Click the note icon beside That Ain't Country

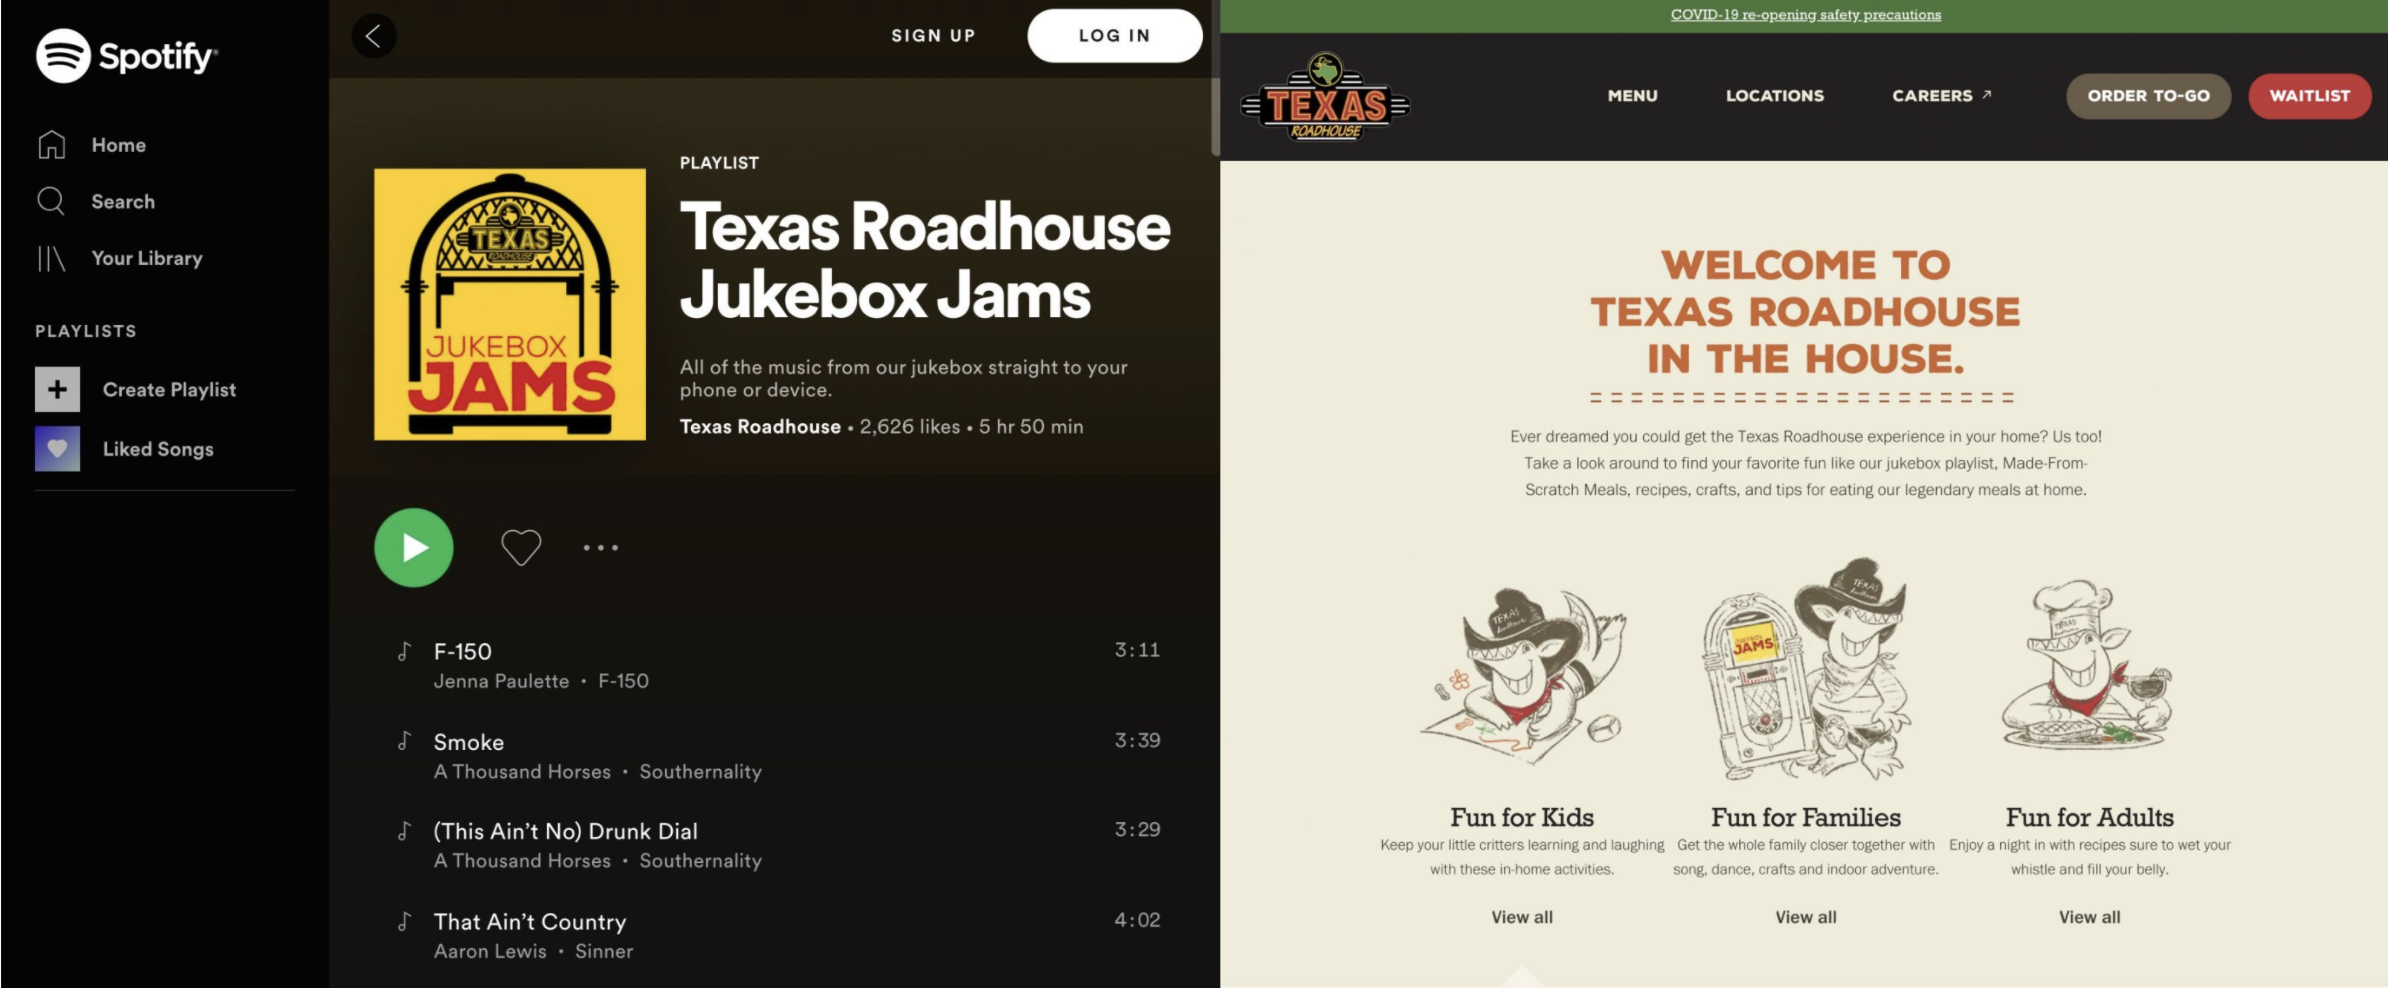tap(404, 921)
